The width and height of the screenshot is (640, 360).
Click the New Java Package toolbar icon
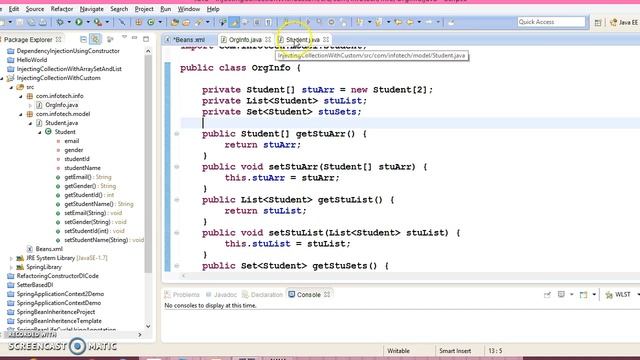(x=139, y=22)
